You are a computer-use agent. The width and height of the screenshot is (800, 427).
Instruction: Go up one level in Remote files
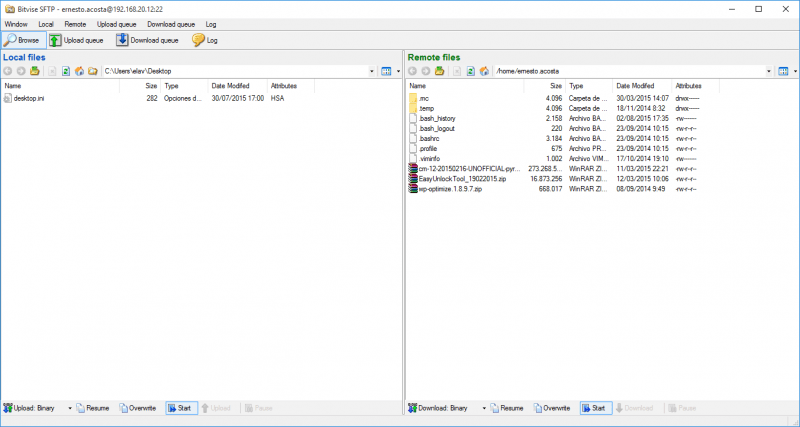click(439, 72)
